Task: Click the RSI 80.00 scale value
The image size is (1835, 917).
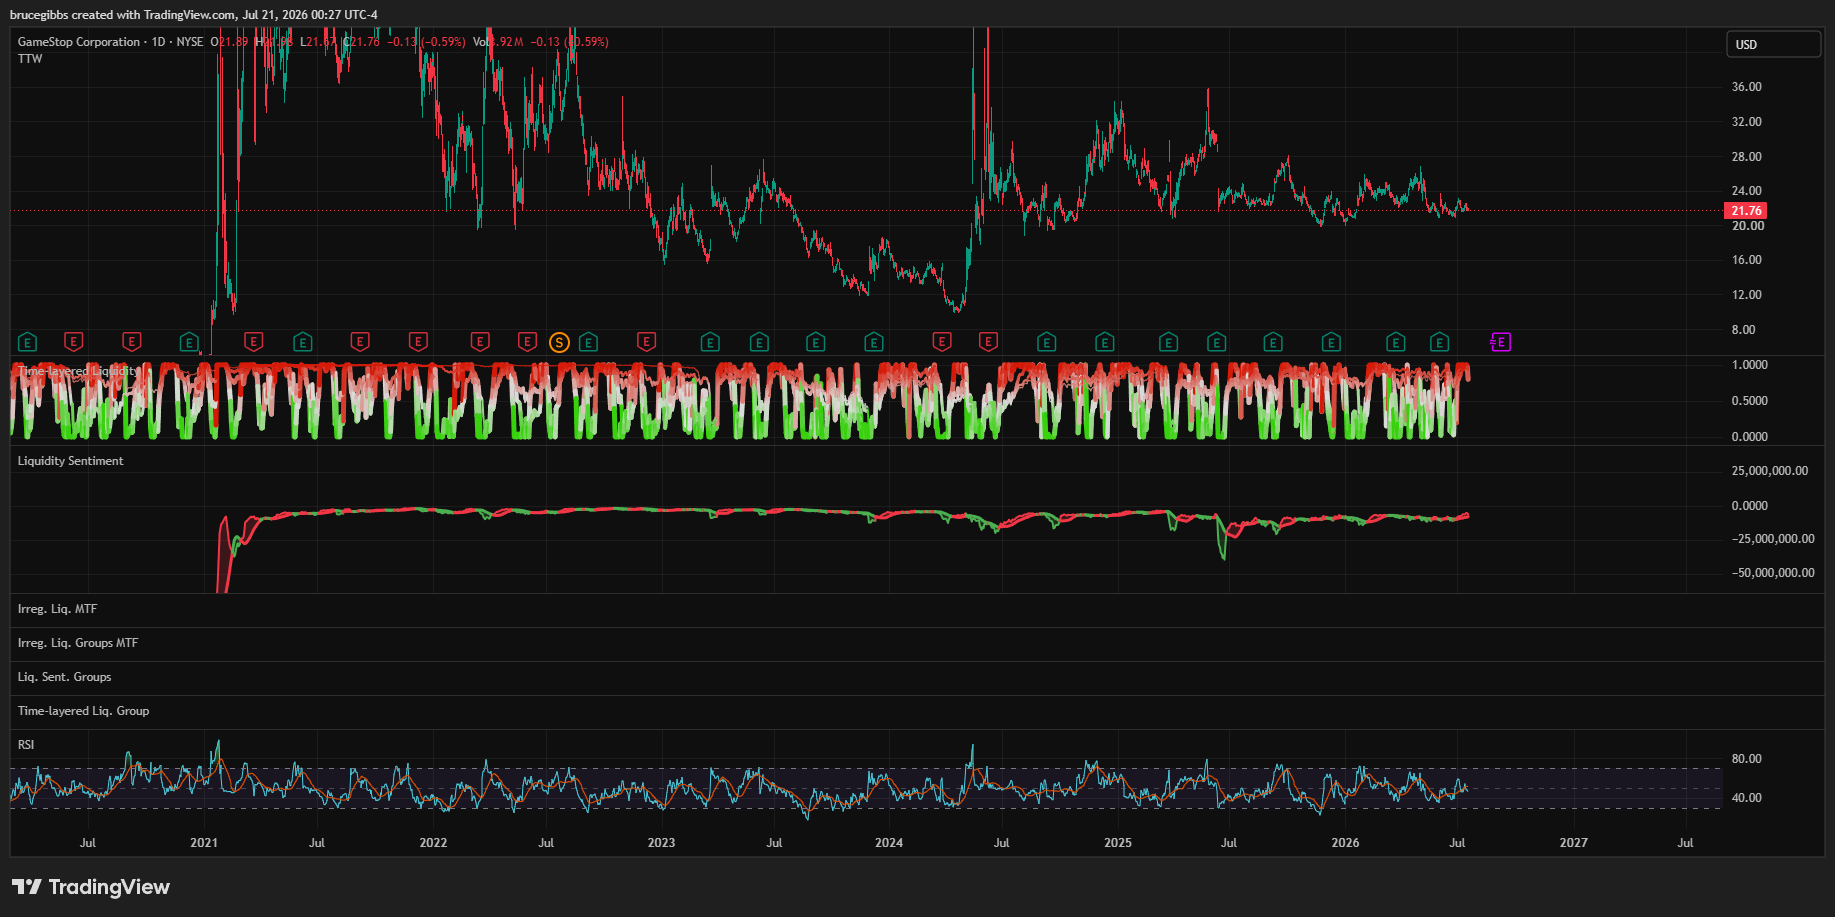Action: pos(1747,759)
